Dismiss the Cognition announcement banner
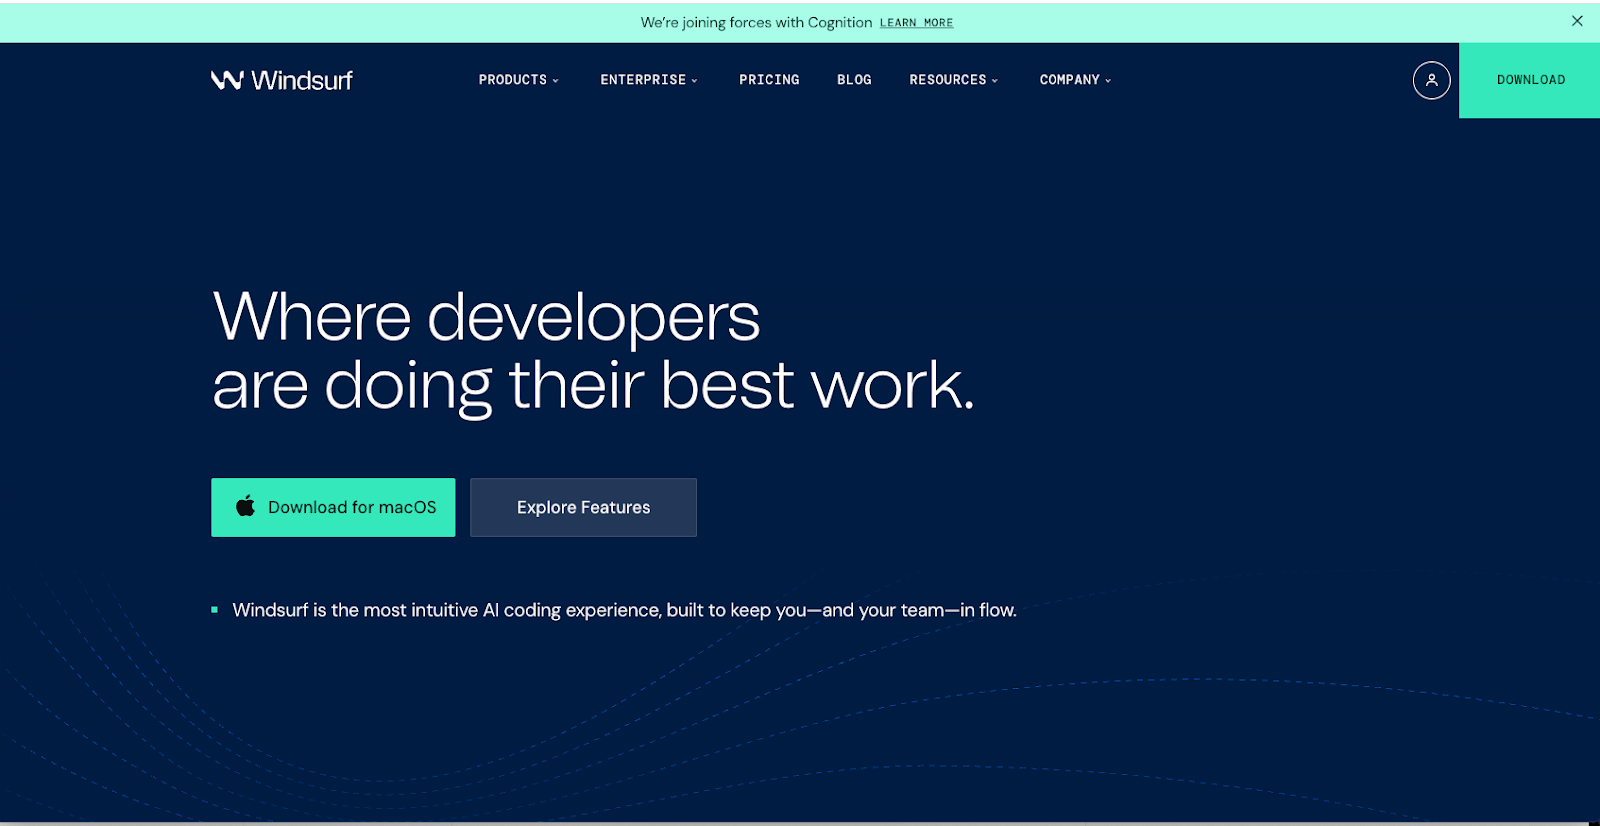This screenshot has height=826, width=1600. (x=1577, y=21)
